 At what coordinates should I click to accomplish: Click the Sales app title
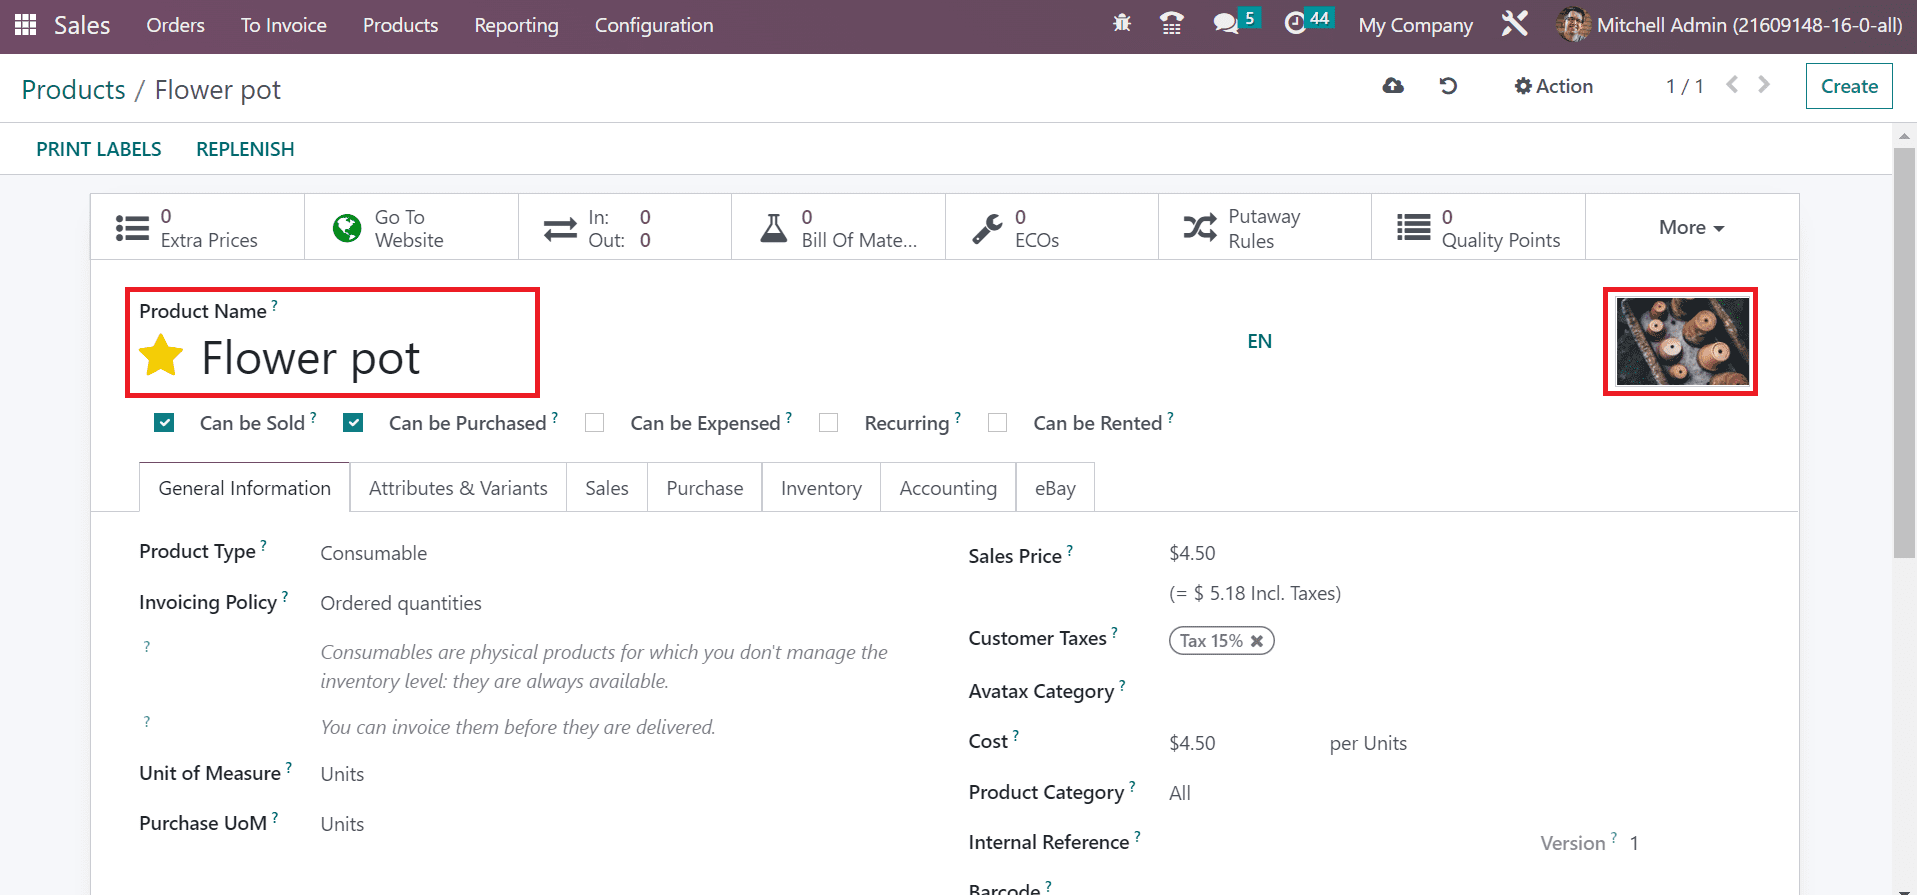pyautogui.click(x=82, y=25)
